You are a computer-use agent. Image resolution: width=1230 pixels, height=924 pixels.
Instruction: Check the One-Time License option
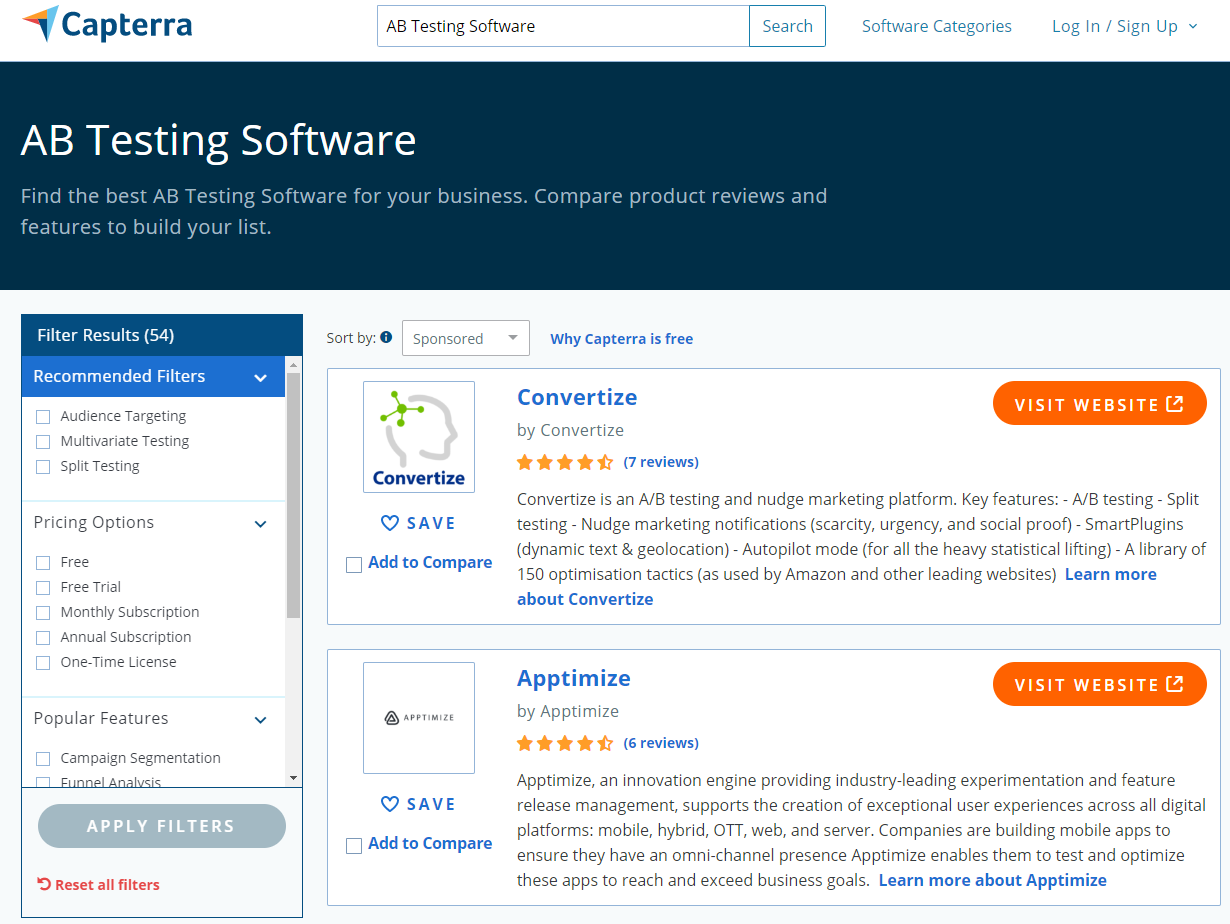pyautogui.click(x=43, y=662)
